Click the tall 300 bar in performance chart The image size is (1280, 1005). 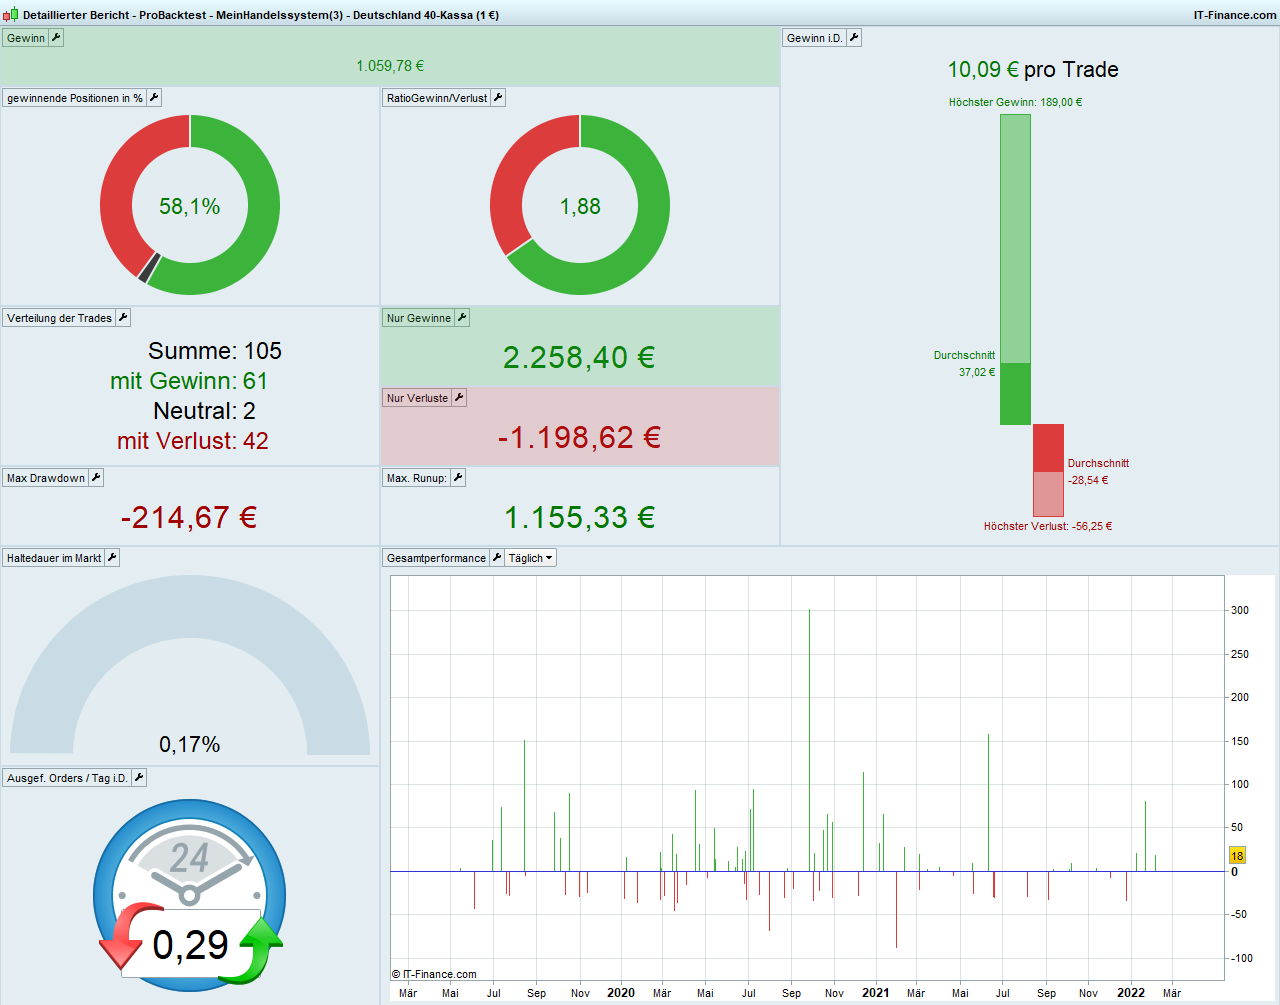pyautogui.click(x=809, y=740)
